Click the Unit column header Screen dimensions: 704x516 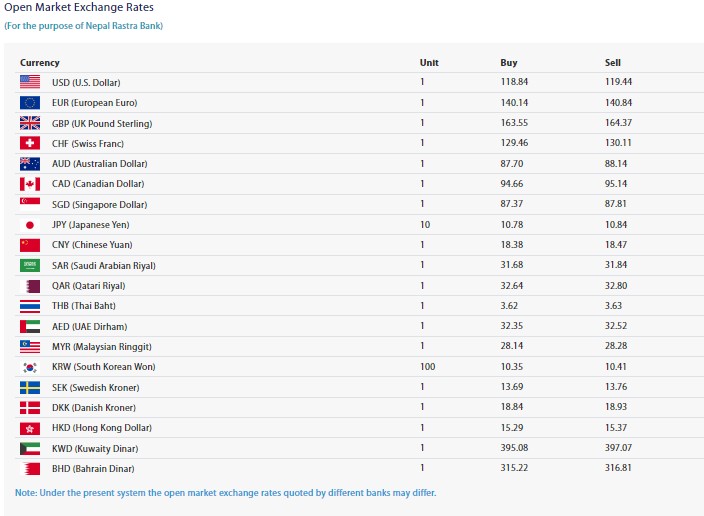(x=429, y=62)
